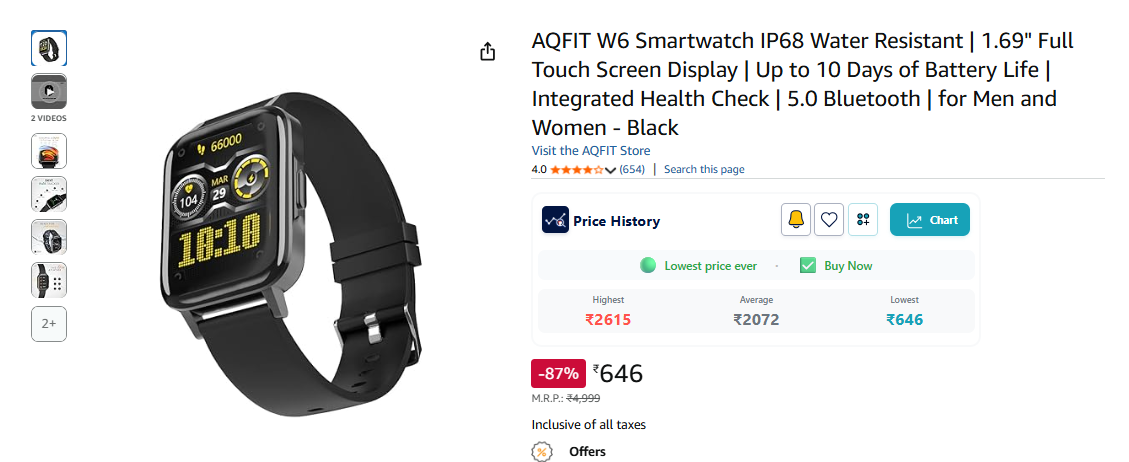Select the orange watch face thumbnail
The width and height of the screenshot is (1129, 462).
click(x=49, y=151)
